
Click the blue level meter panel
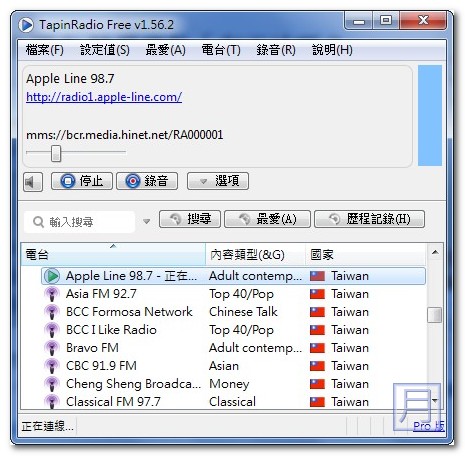430,116
